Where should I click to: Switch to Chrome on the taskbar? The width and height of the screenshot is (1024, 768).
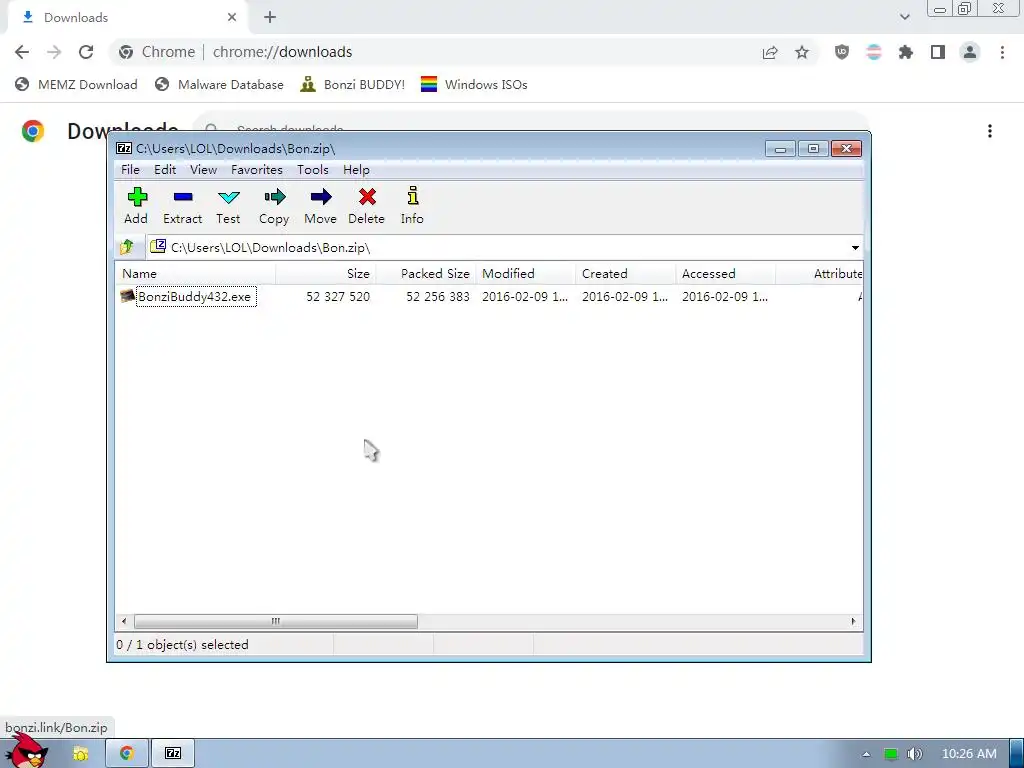point(127,754)
